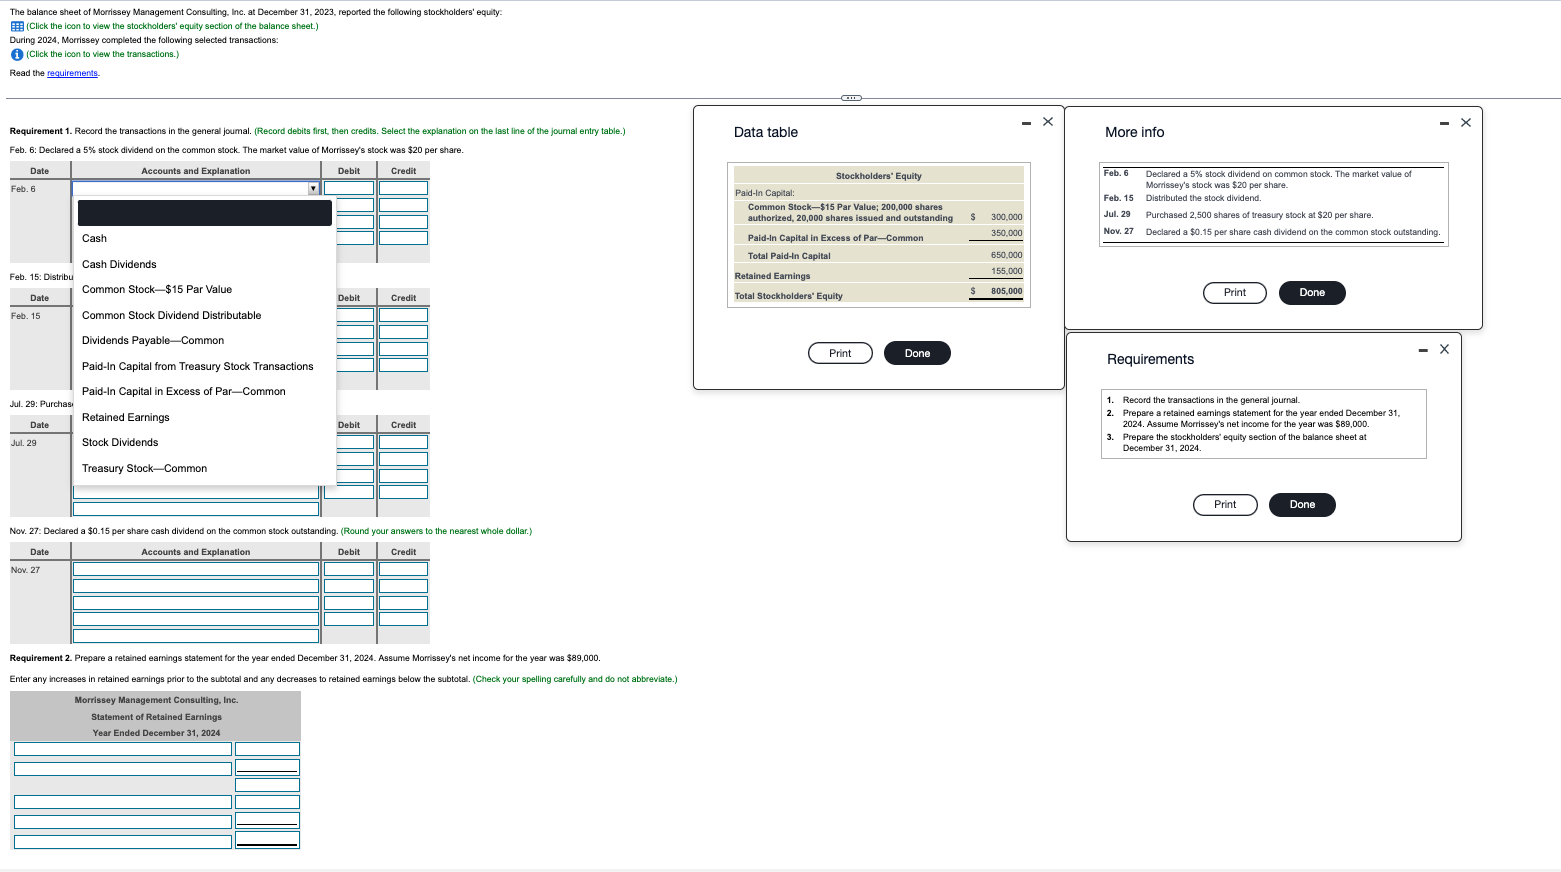This screenshot has width=1561, height=872.
Task: Close the Requirements window
Action: tap(1443, 349)
